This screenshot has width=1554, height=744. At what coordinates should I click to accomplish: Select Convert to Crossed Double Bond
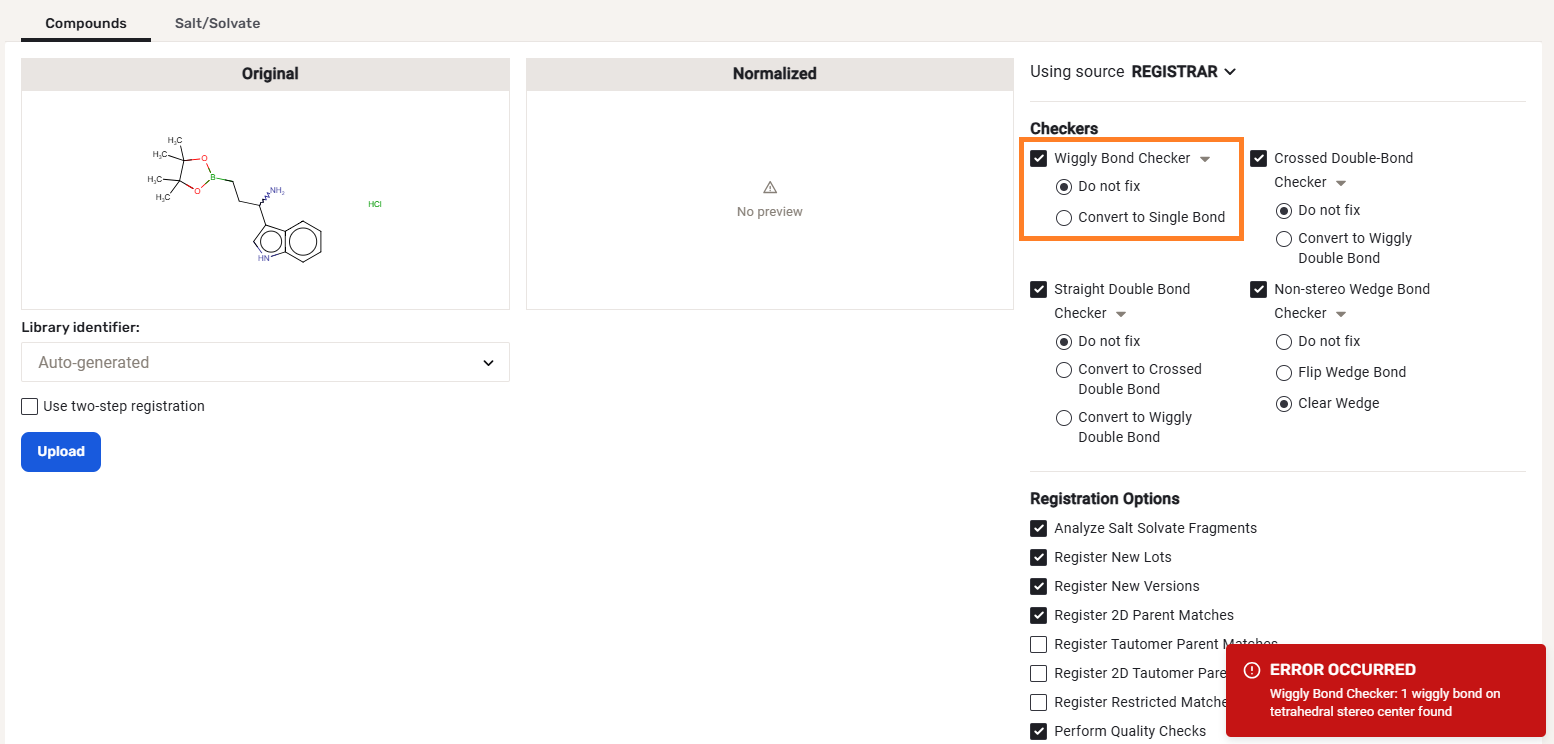[1064, 369]
